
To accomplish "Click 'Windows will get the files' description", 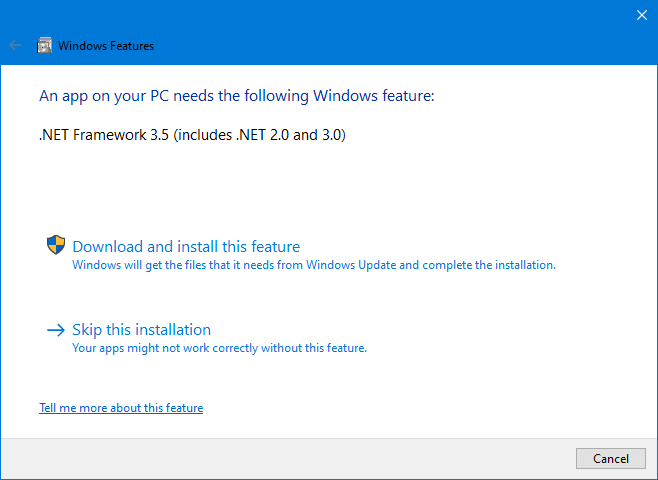I will pos(314,265).
